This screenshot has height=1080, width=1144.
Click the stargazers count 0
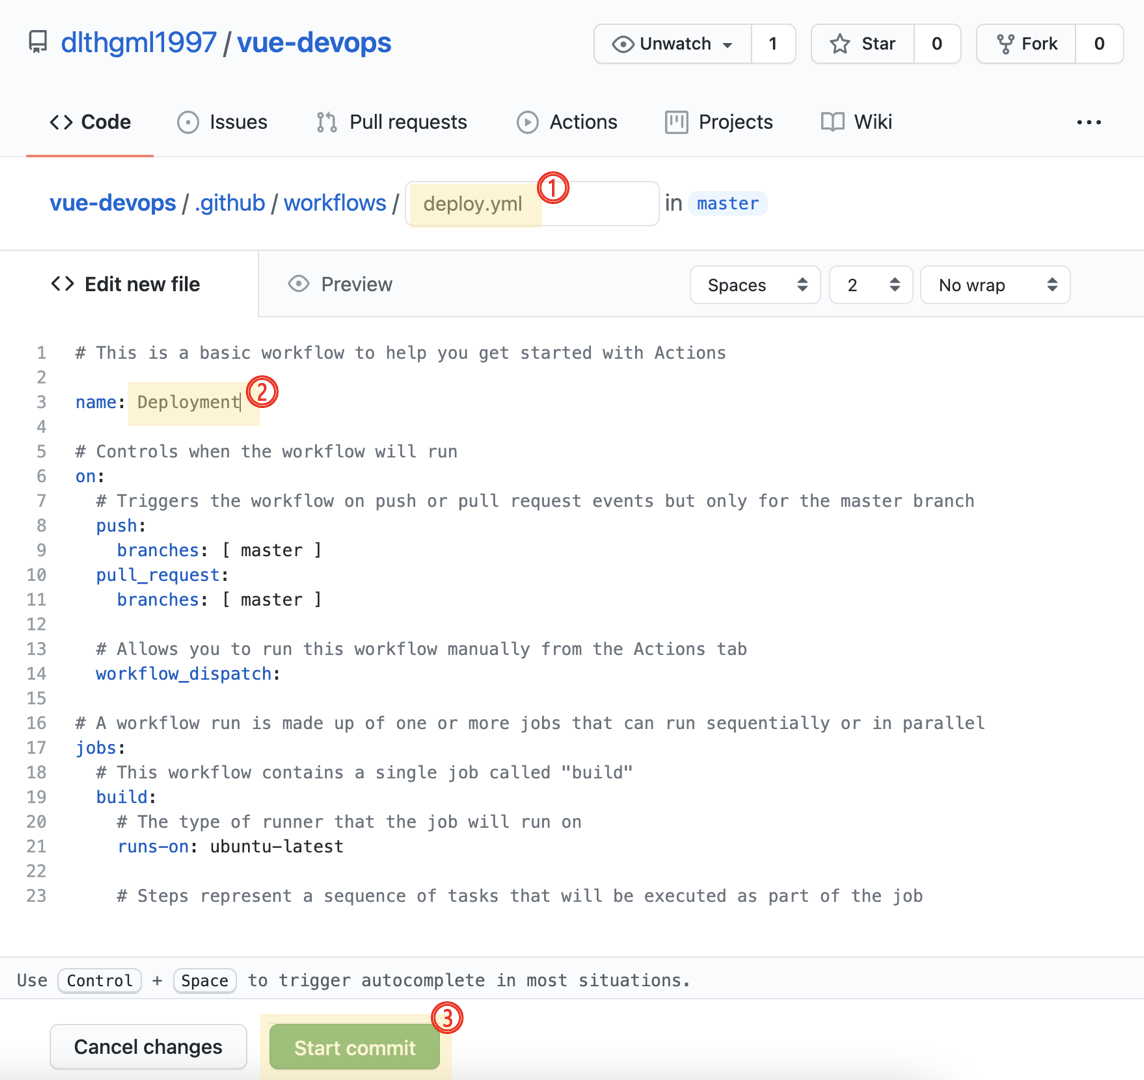point(937,44)
